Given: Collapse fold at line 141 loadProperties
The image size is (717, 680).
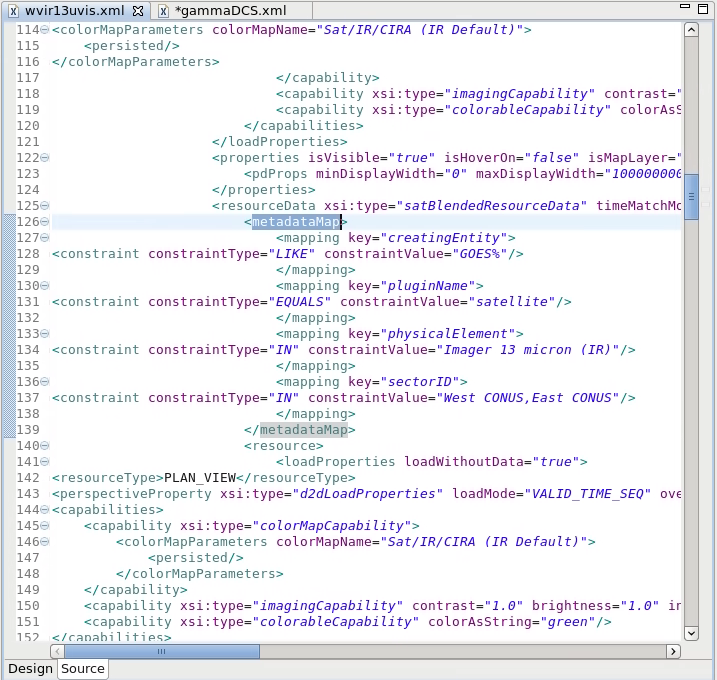Looking at the screenshot, I should 44,462.
